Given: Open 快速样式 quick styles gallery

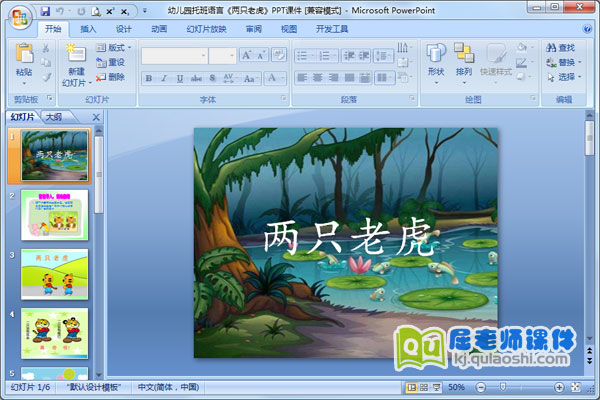Looking at the screenshot, I should pos(496,64).
